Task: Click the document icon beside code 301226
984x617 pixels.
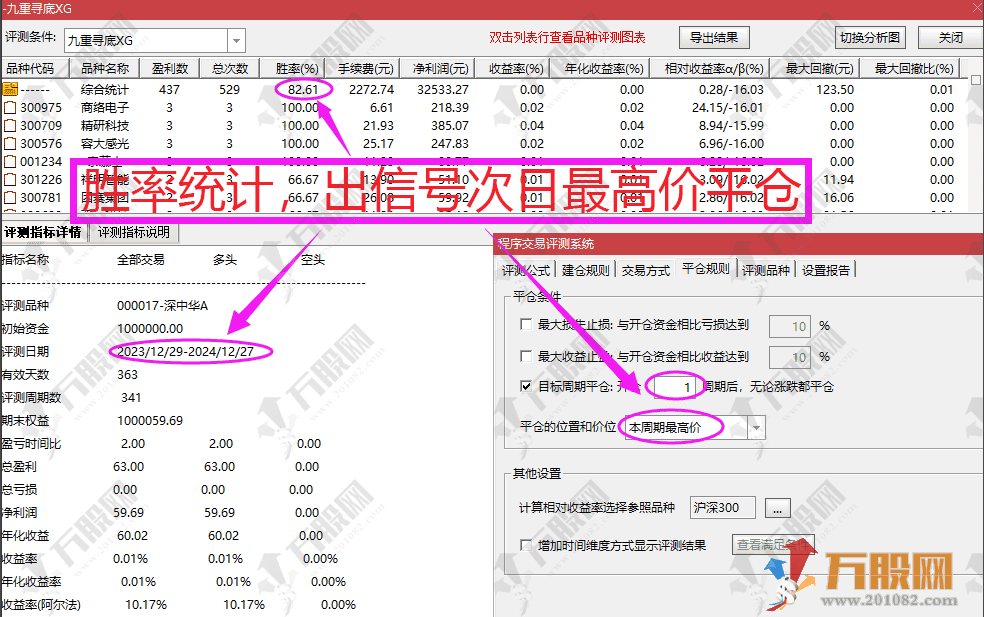Action: [10, 179]
